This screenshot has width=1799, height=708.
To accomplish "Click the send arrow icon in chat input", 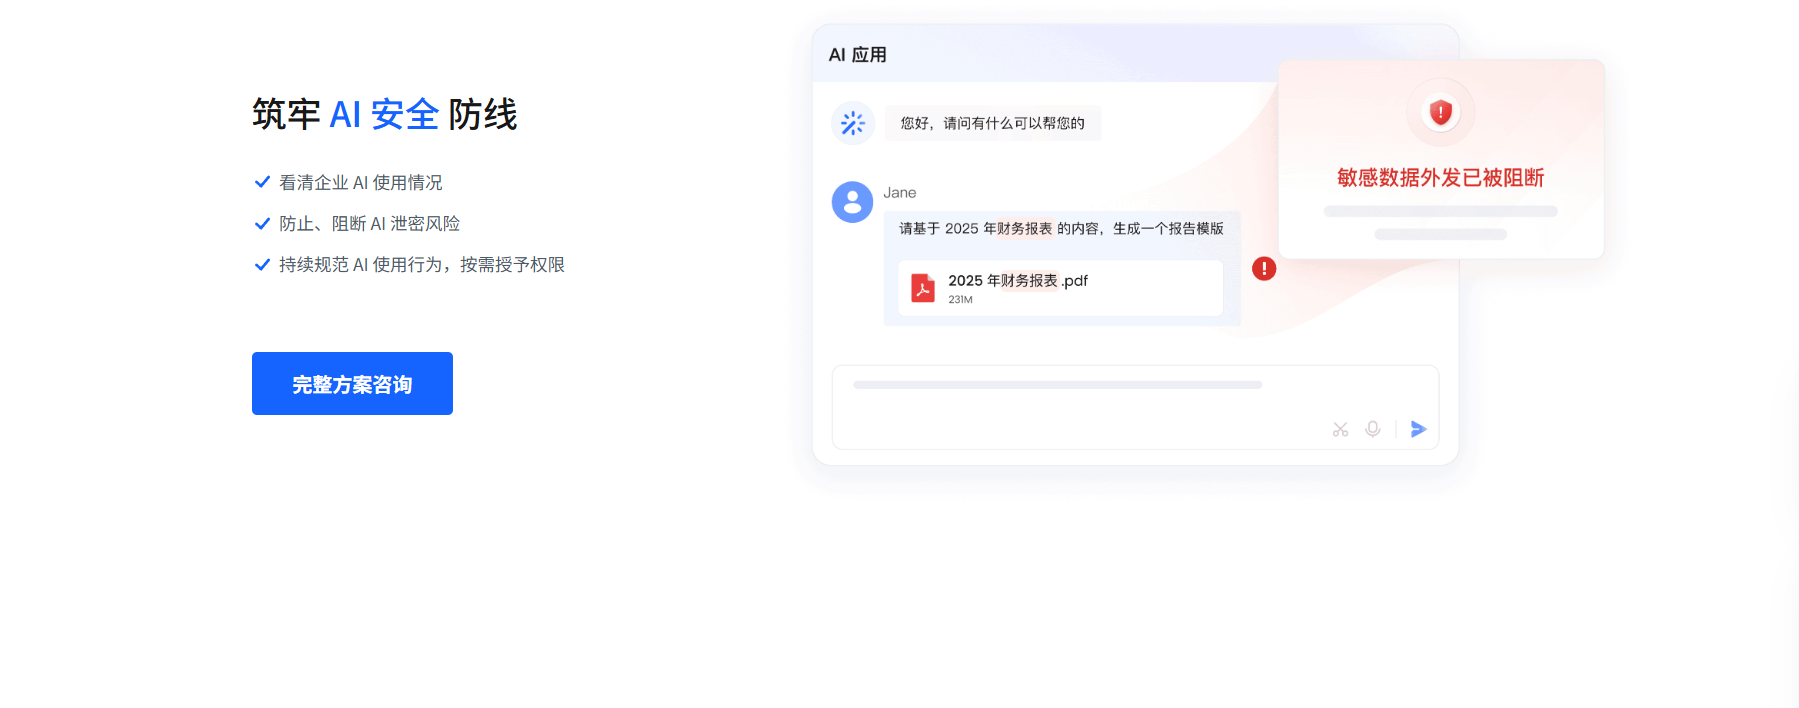I will pyautogui.click(x=1418, y=429).
